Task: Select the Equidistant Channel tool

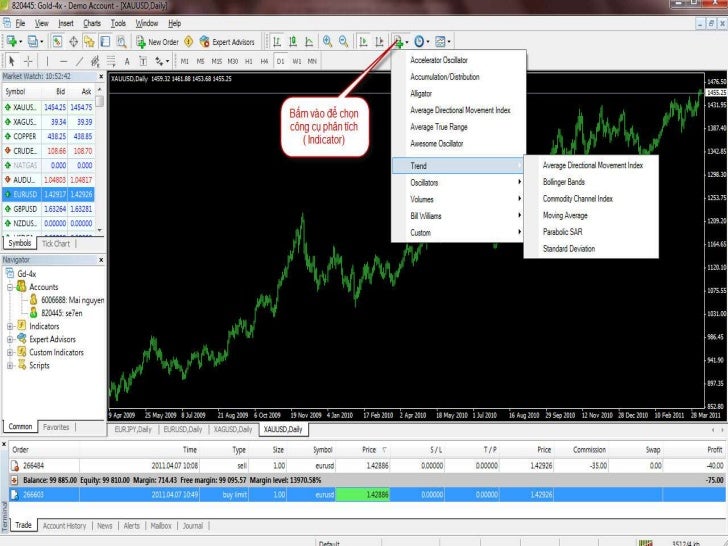Action: 95,61
